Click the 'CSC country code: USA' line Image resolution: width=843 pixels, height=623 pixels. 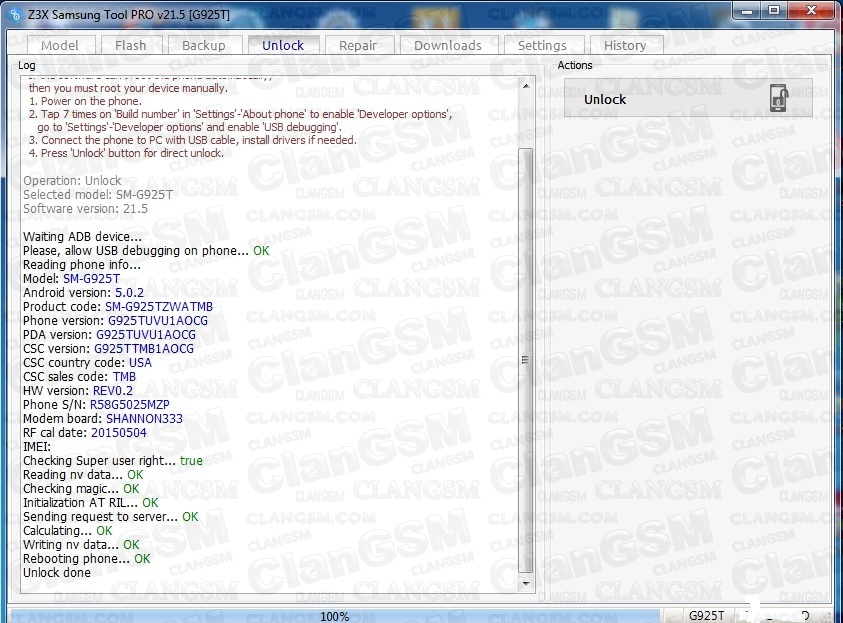pyautogui.click(x=88, y=362)
